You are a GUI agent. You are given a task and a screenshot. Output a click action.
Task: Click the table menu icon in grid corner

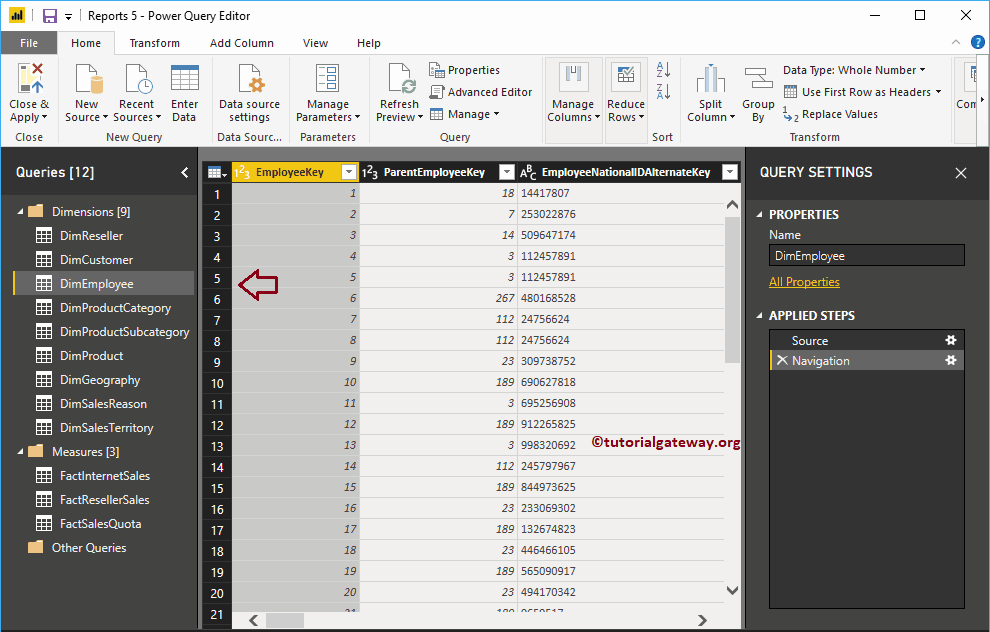[x=217, y=172]
